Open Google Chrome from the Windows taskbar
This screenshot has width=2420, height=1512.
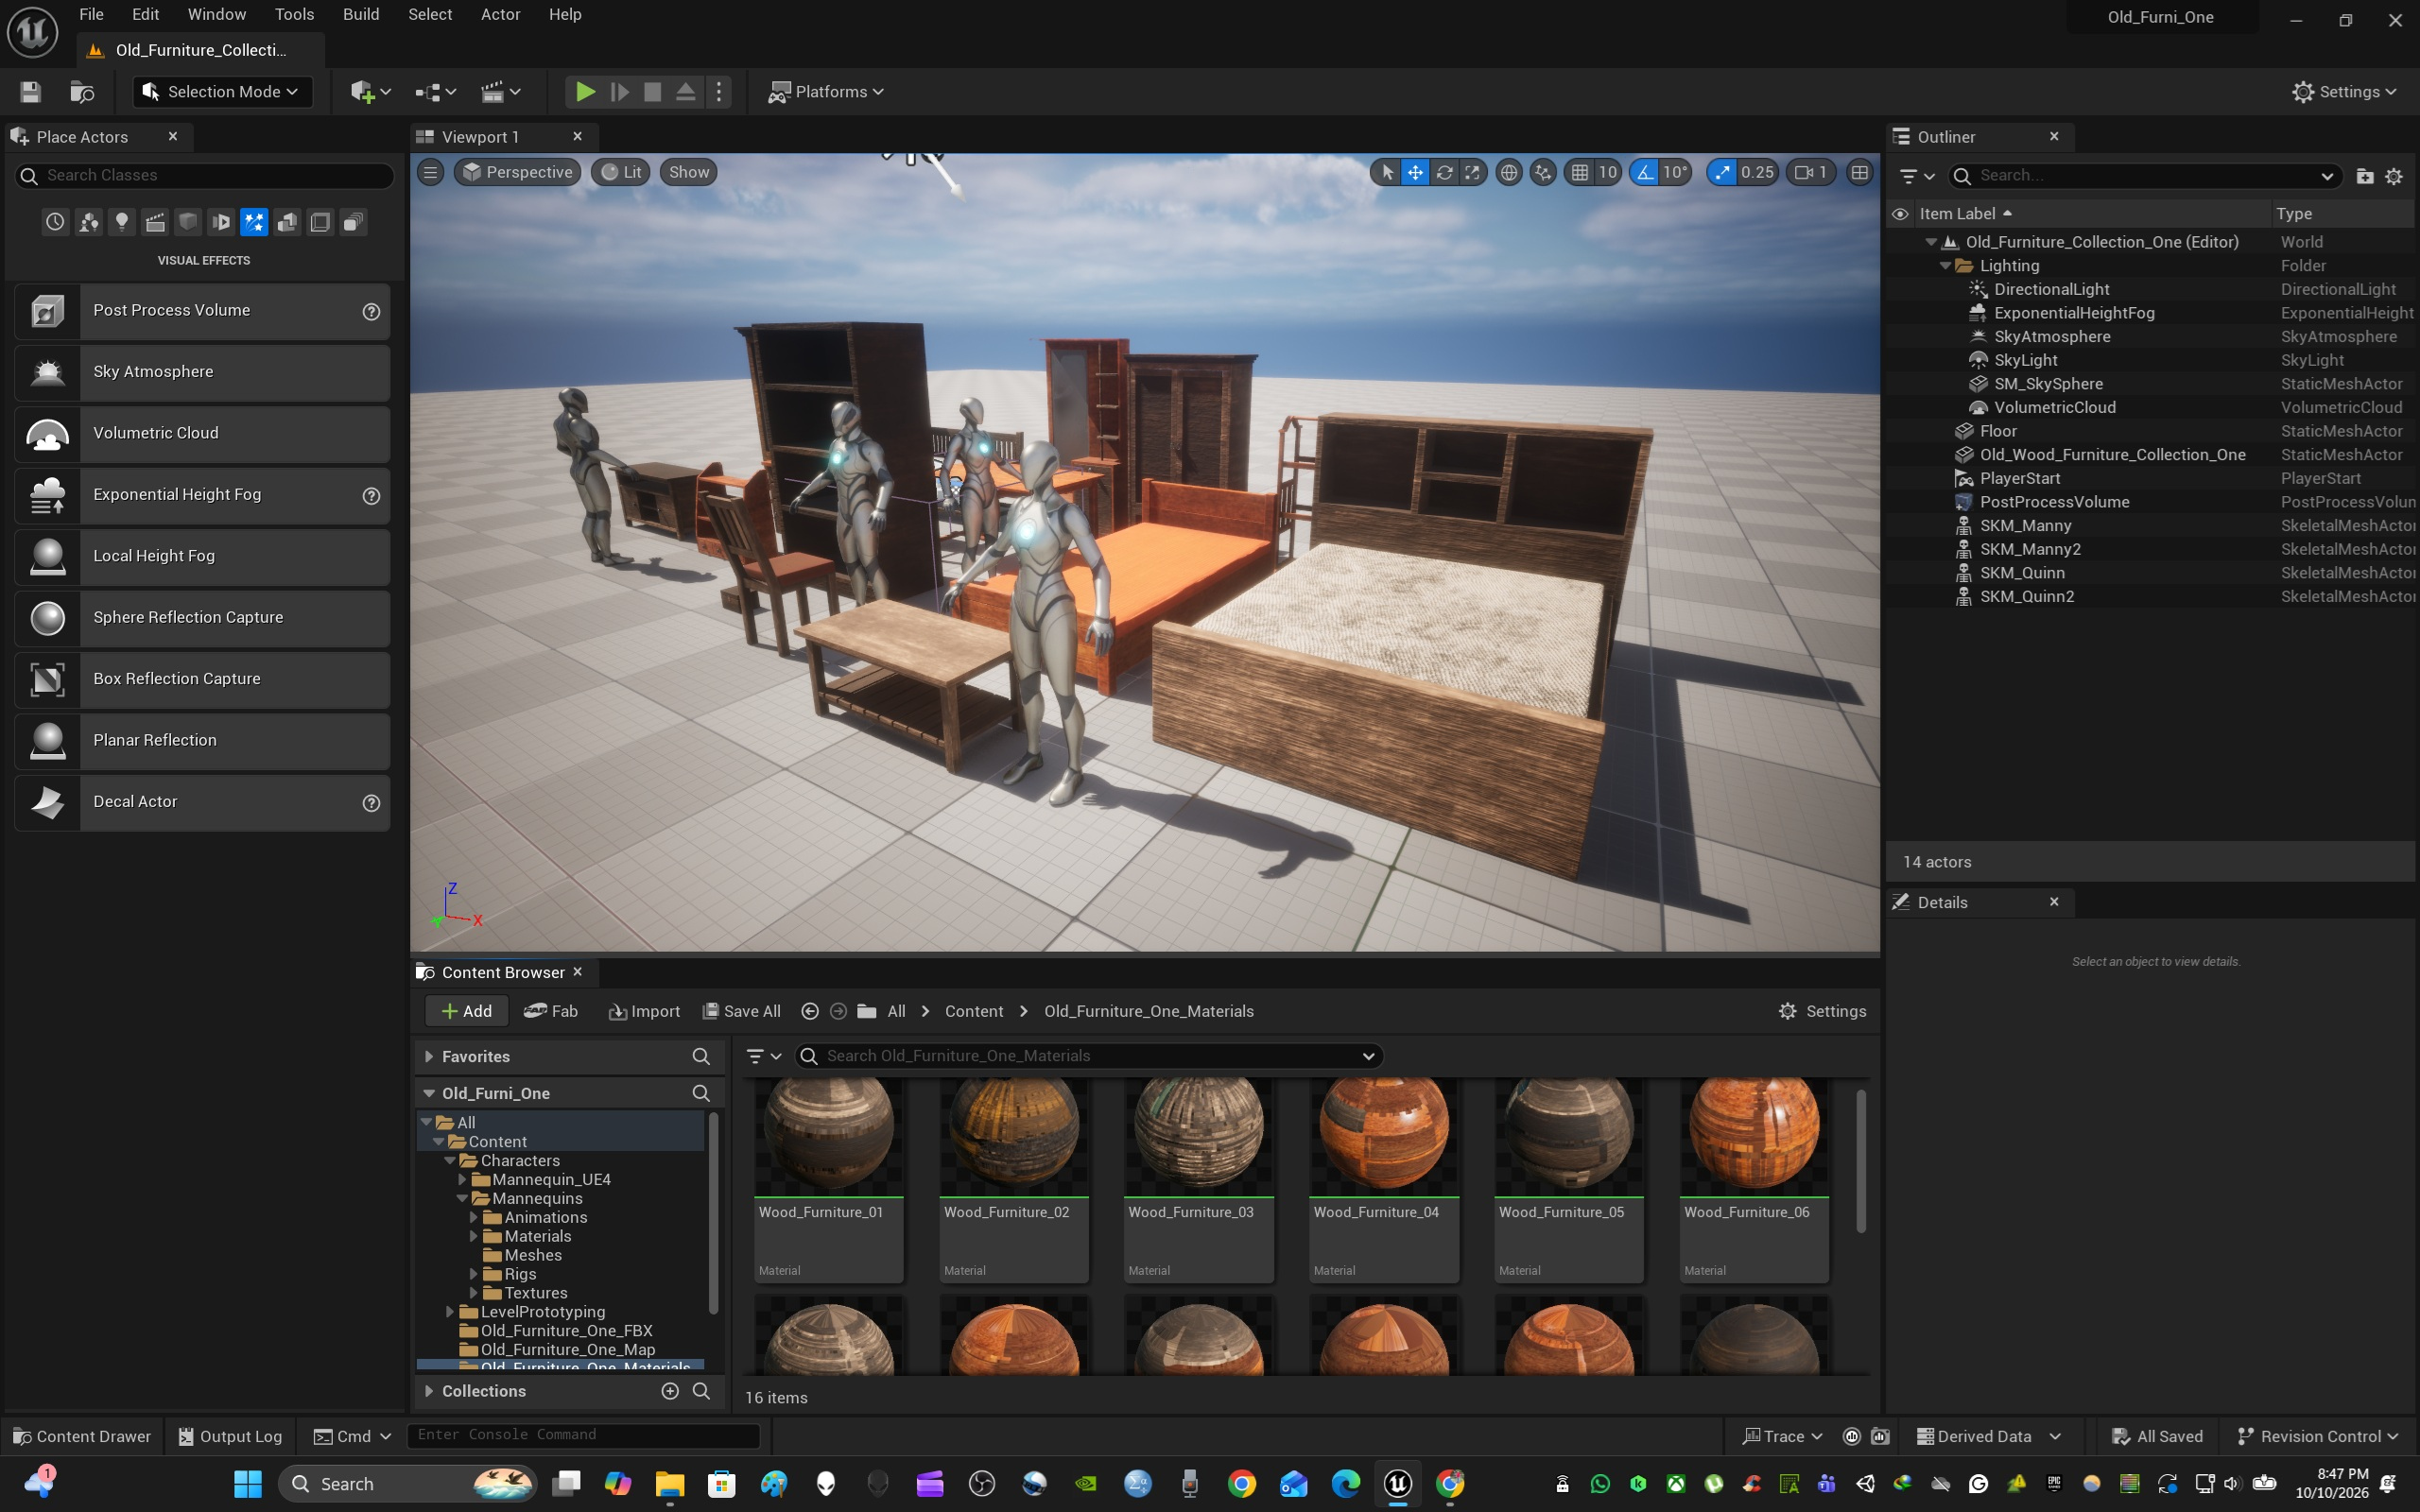(x=1241, y=1484)
